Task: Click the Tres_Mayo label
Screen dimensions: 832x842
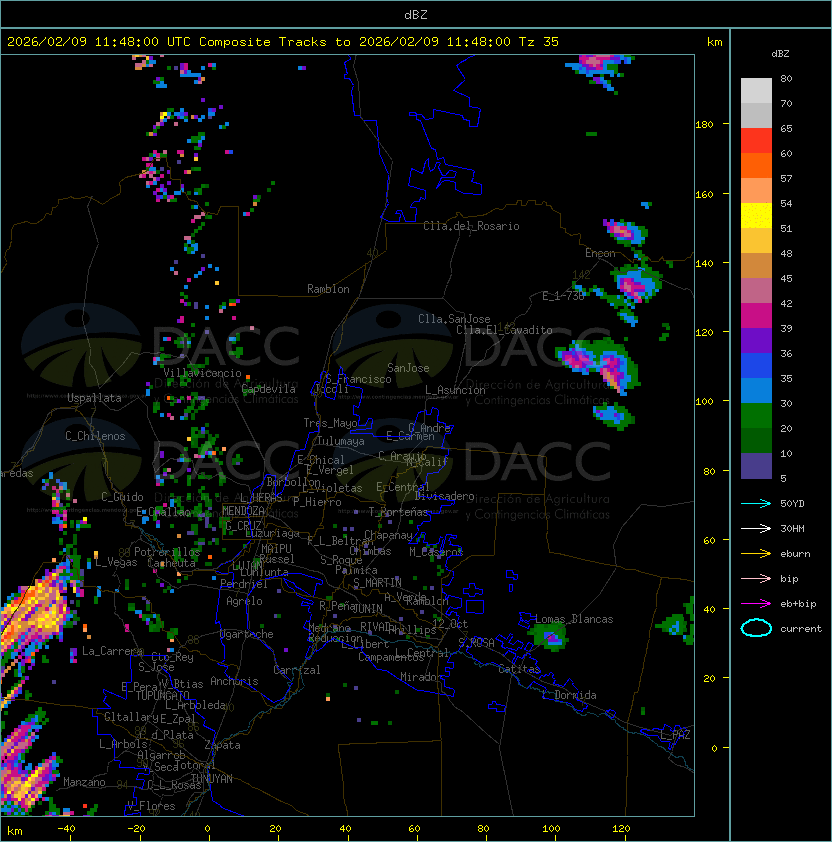Action: (330, 423)
